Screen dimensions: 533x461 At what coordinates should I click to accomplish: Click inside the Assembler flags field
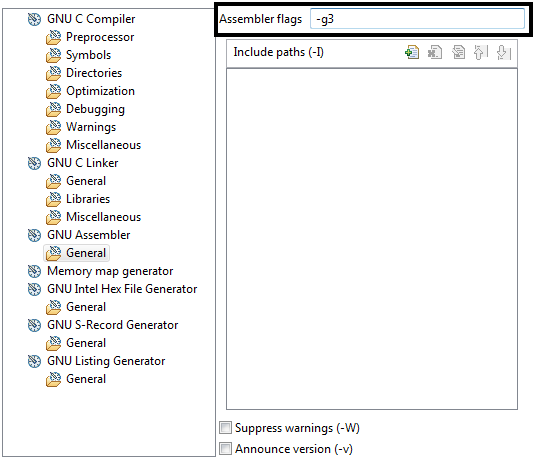tap(417, 19)
